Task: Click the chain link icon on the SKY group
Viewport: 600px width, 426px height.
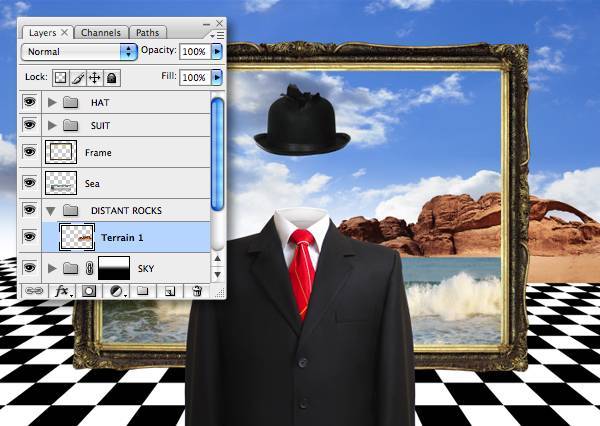Action: pos(90,268)
